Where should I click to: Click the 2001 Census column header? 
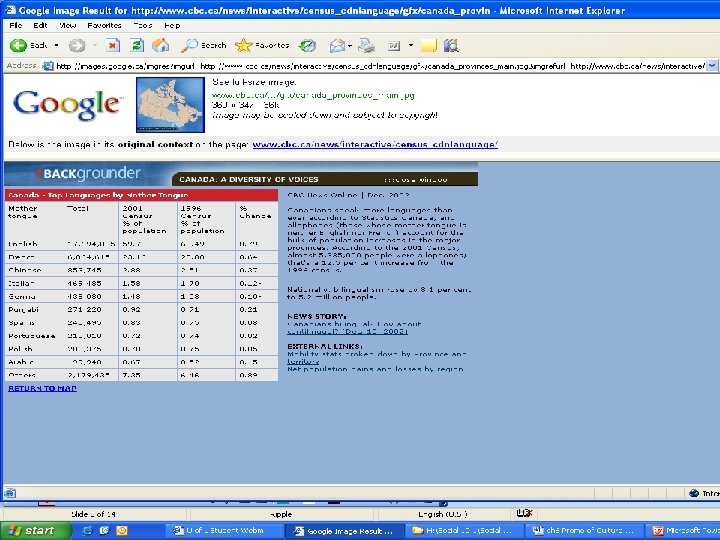[x=144, y=219]
